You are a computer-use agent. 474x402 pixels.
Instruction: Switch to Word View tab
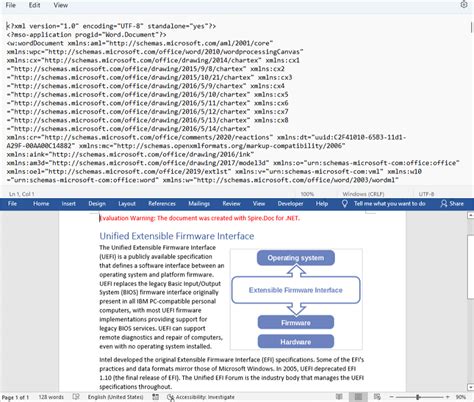tap(259, 204)
